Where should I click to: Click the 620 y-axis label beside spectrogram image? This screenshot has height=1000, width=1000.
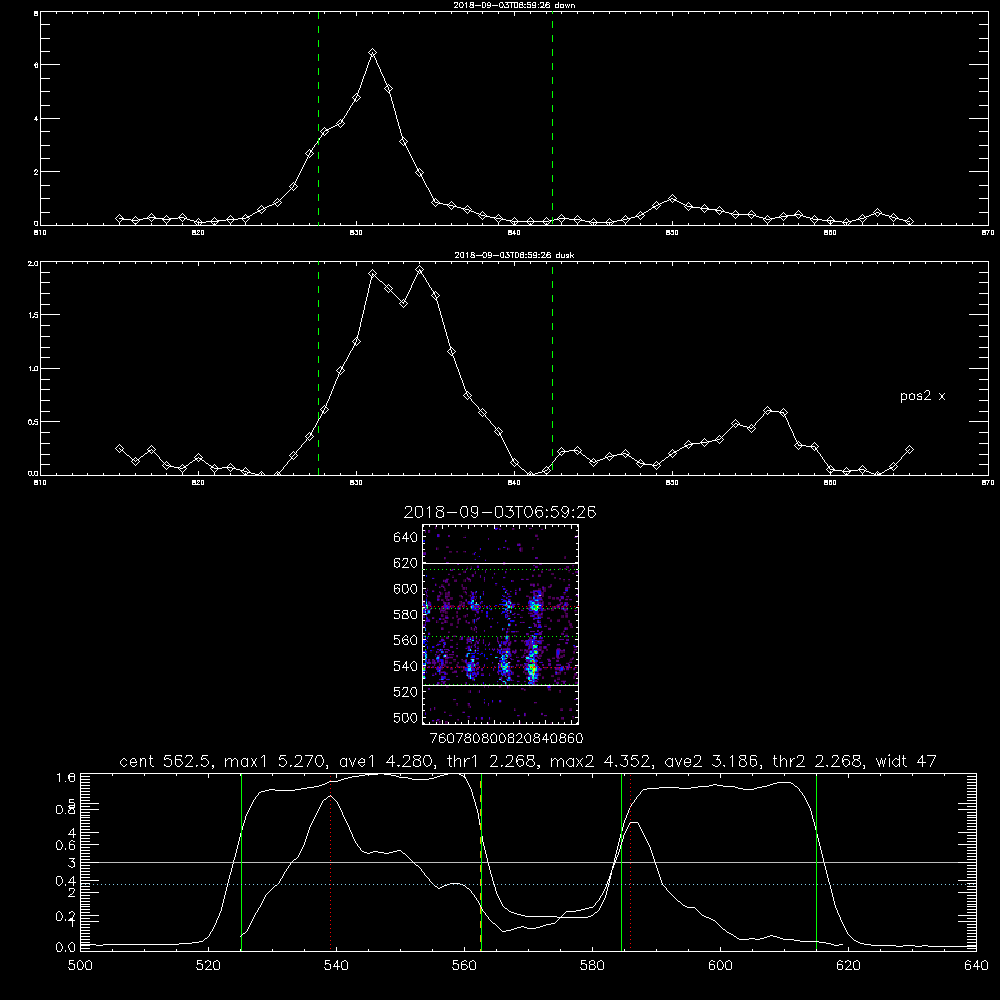(405, 563)
